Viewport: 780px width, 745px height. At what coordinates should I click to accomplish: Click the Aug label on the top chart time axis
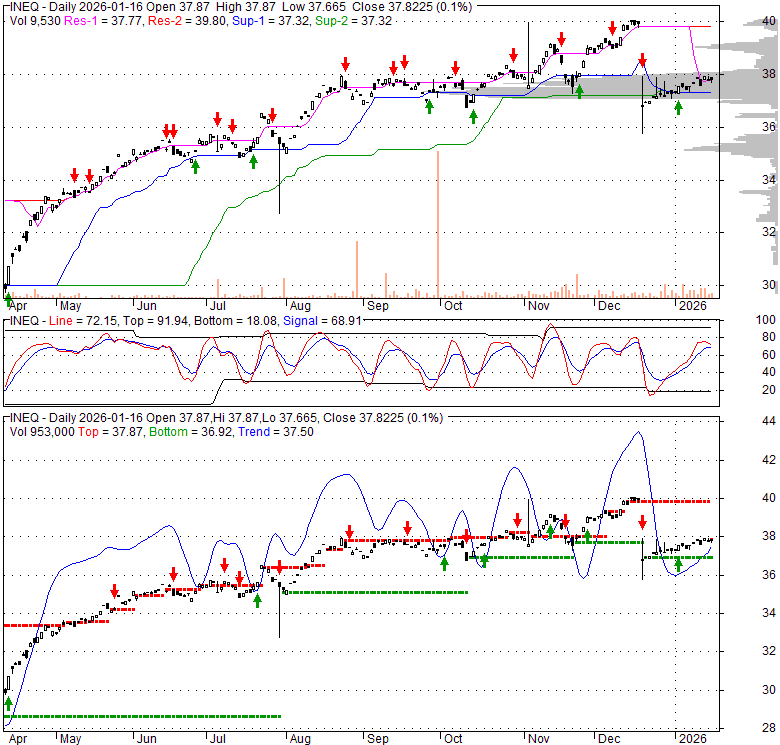tap(297, 305)
